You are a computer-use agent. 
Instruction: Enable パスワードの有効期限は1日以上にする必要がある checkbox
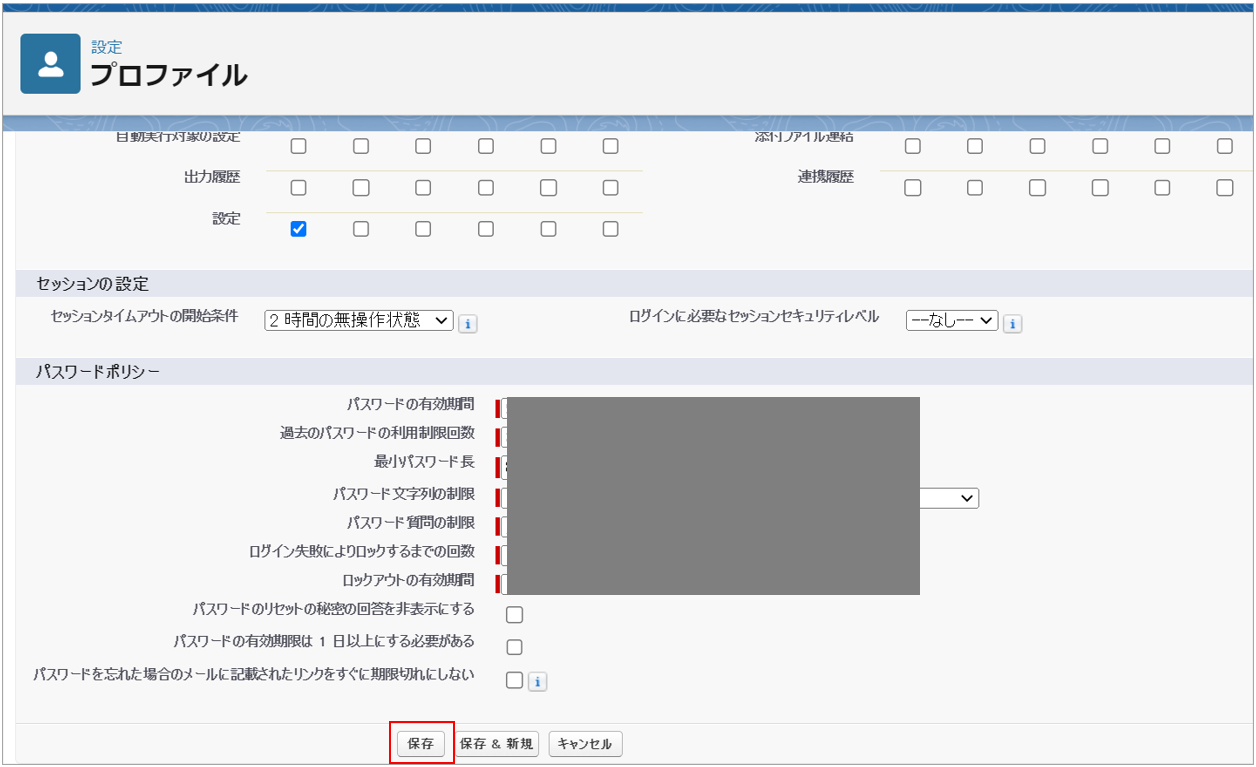pyautogui.click(x=514, y=647)
